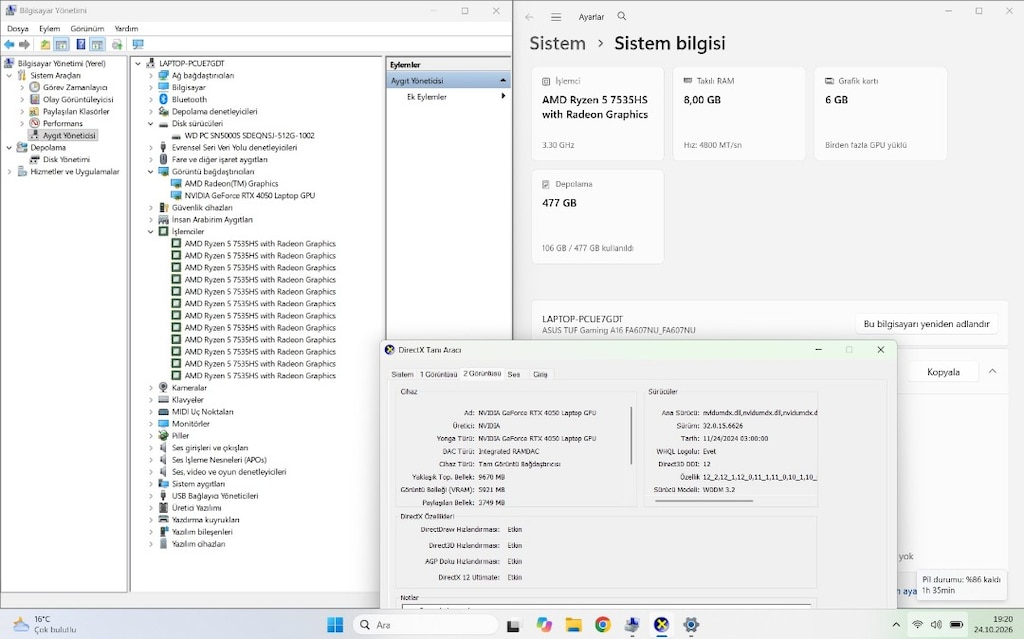This screenshot has height=639, width=1024.
Task: Open the Grafik kartı 6 GB card
Action: (x=880, y=114)
